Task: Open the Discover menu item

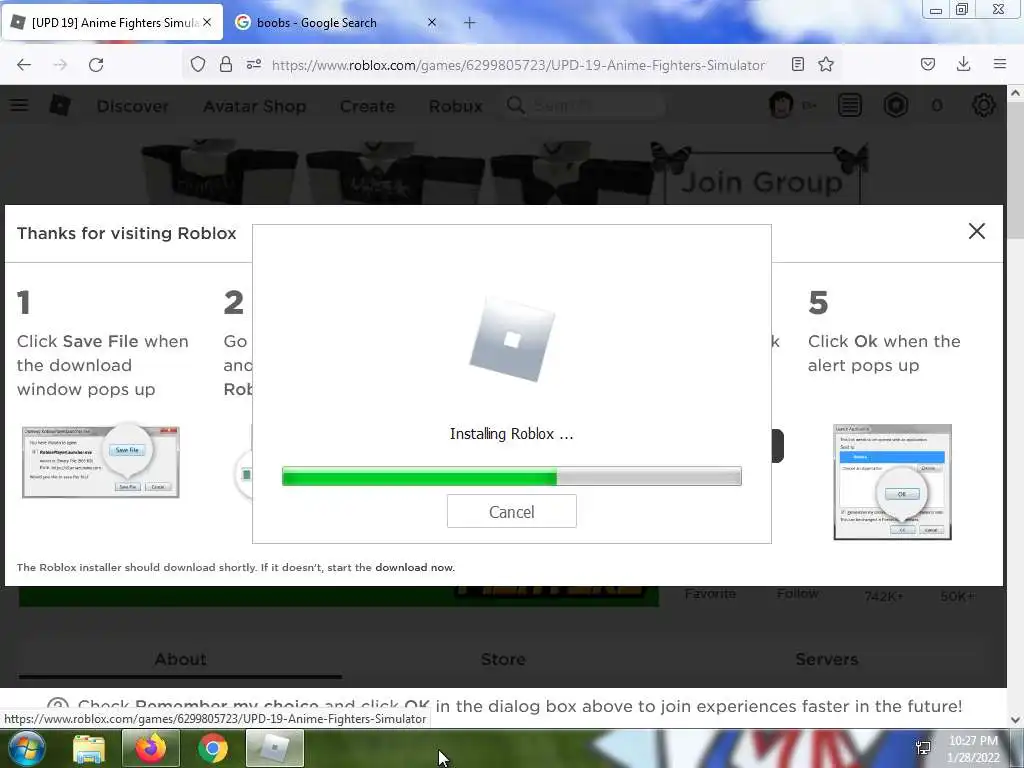Action: (133, 106)
